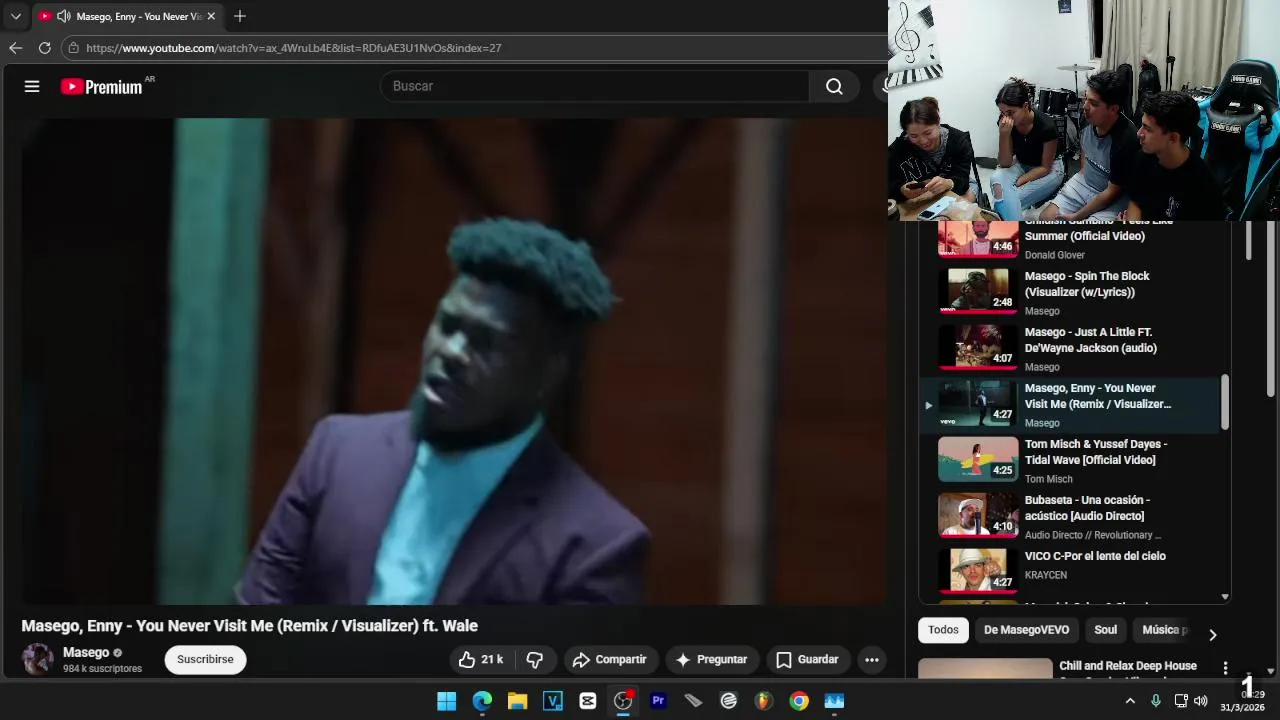Select the Todos filter chip
The width and height of the screenshot is (1280, 720).
[x=943, y=630]
